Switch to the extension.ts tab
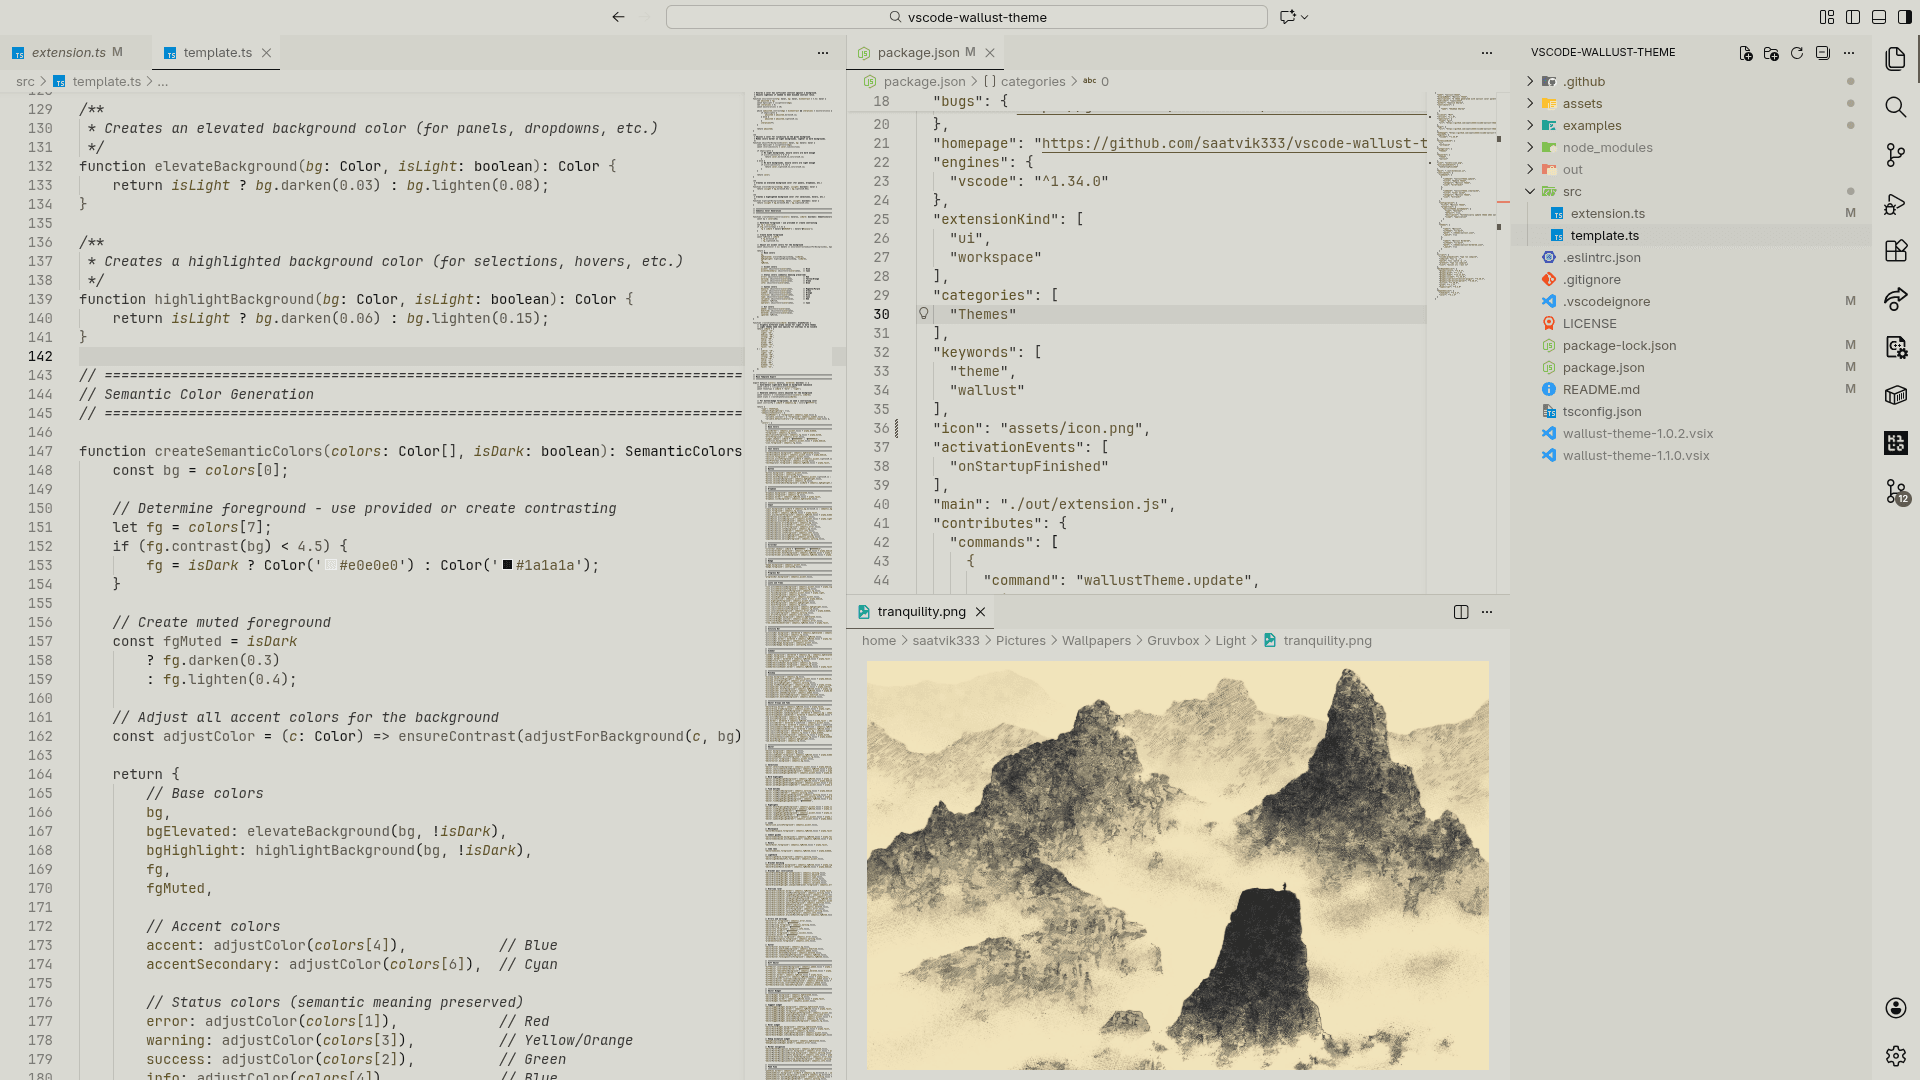This screenshot has height=1080, width=1920. pos(70,52)
